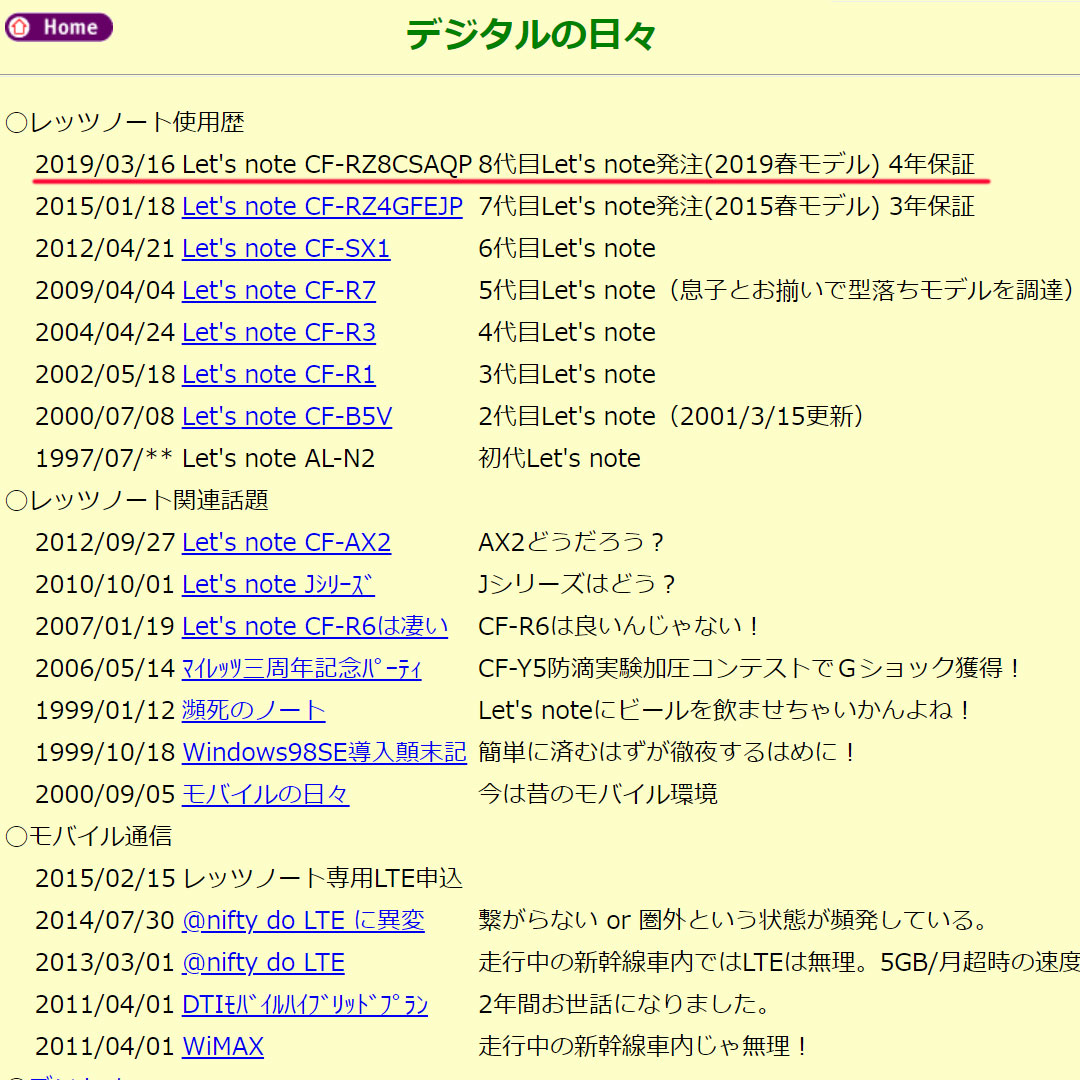Click the Let's note AL-N2 text
This screenshot has height=1080, width=1080.
click(278, 459)
